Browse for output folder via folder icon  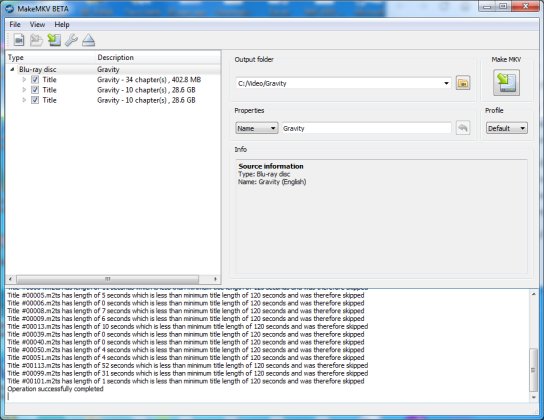463,83
